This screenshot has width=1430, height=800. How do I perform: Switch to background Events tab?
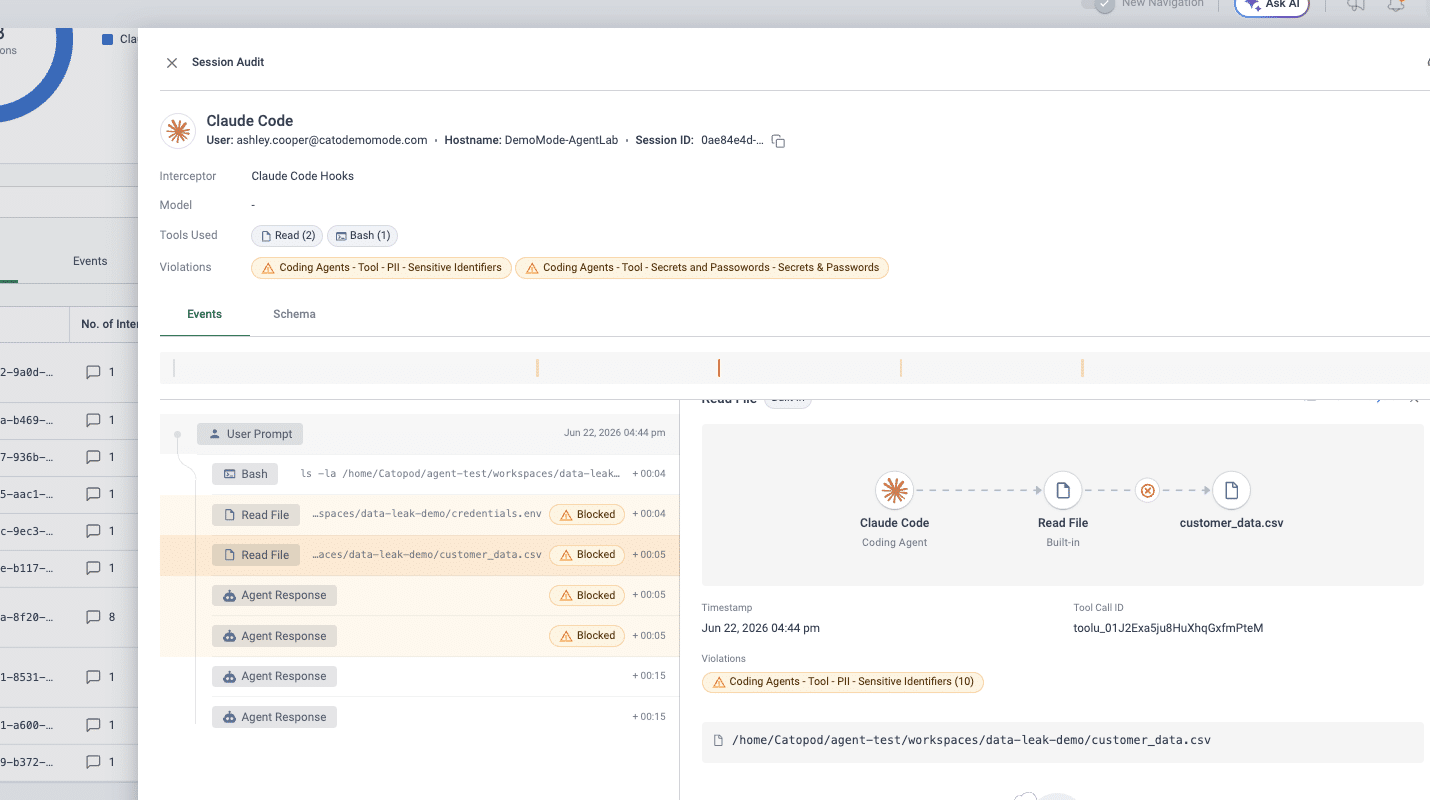90,261
